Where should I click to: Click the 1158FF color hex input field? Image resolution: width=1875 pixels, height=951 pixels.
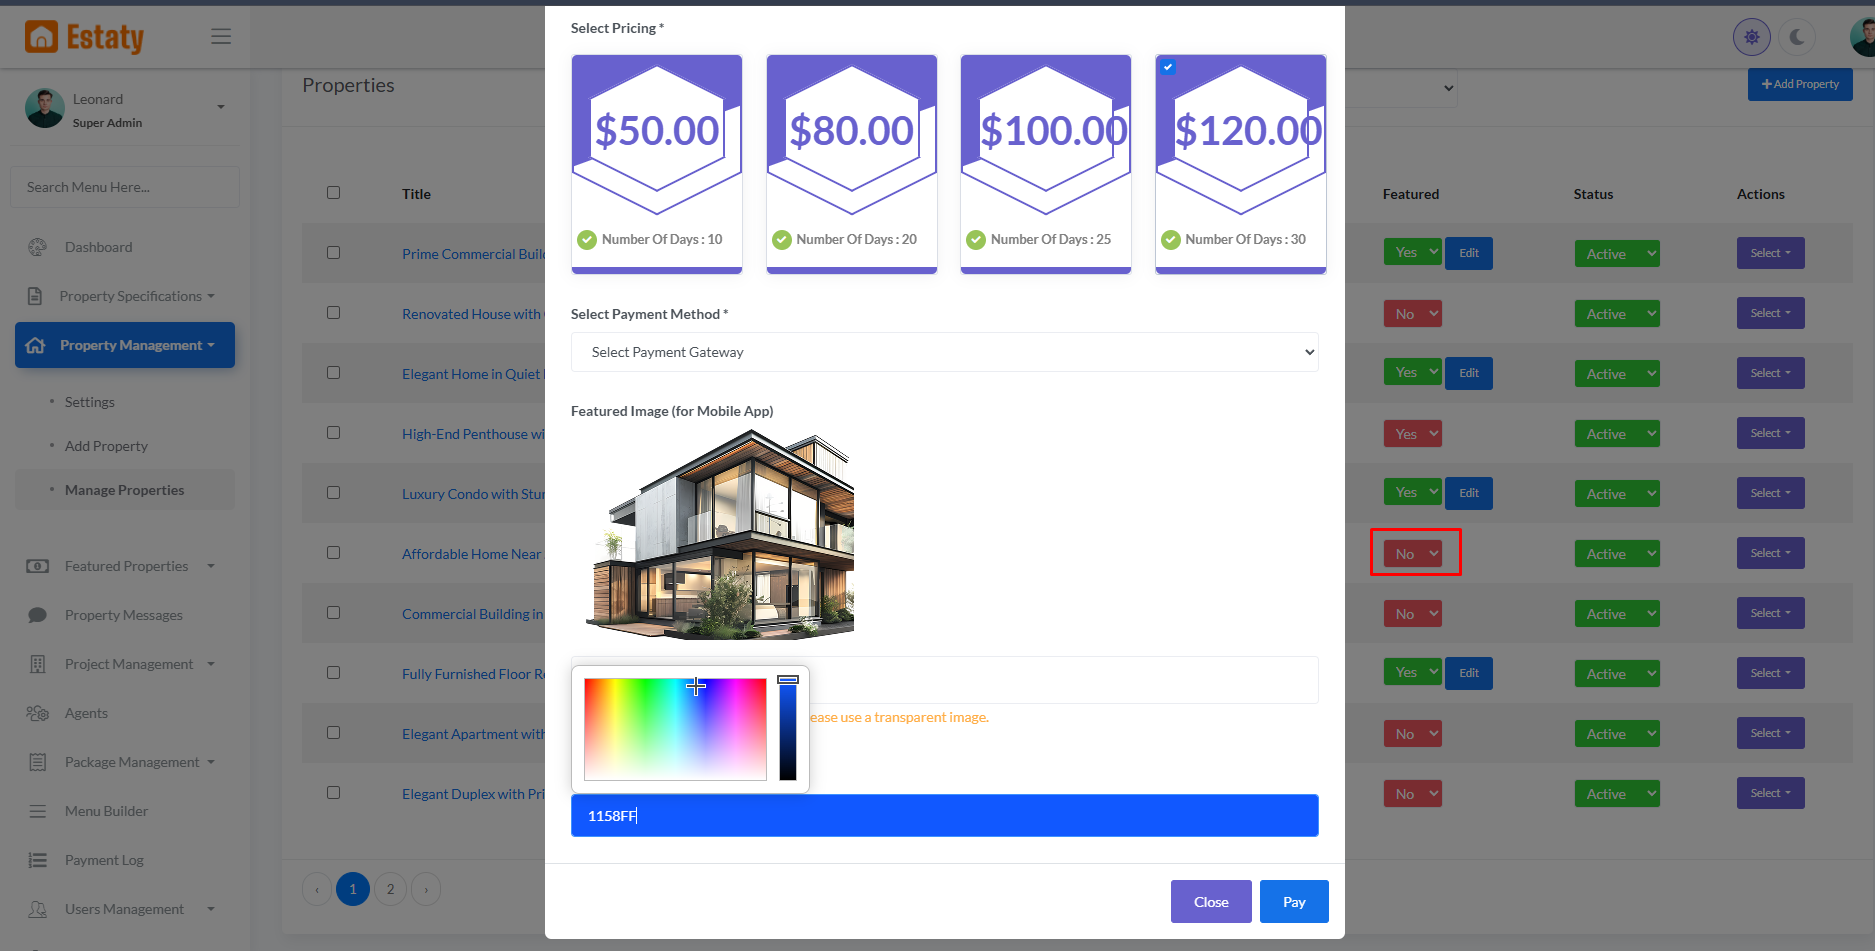coord(945,816)
